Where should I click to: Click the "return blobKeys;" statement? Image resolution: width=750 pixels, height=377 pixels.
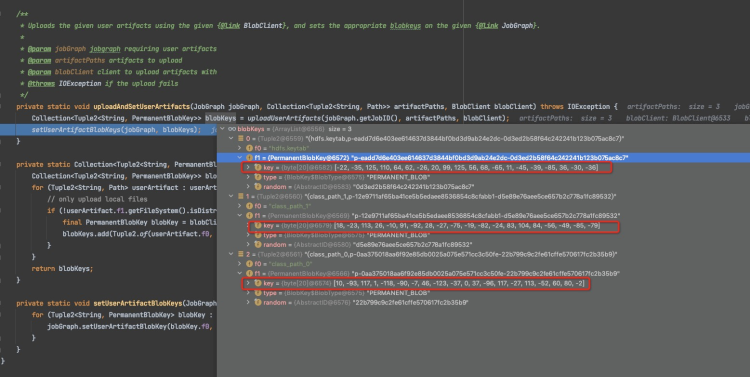62,269
